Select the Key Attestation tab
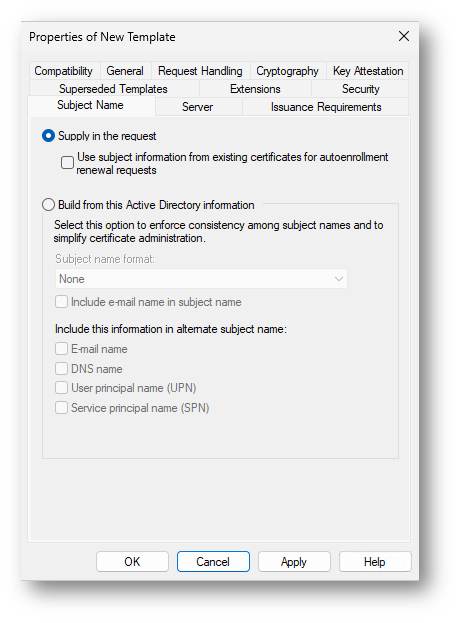 (368, 71)
